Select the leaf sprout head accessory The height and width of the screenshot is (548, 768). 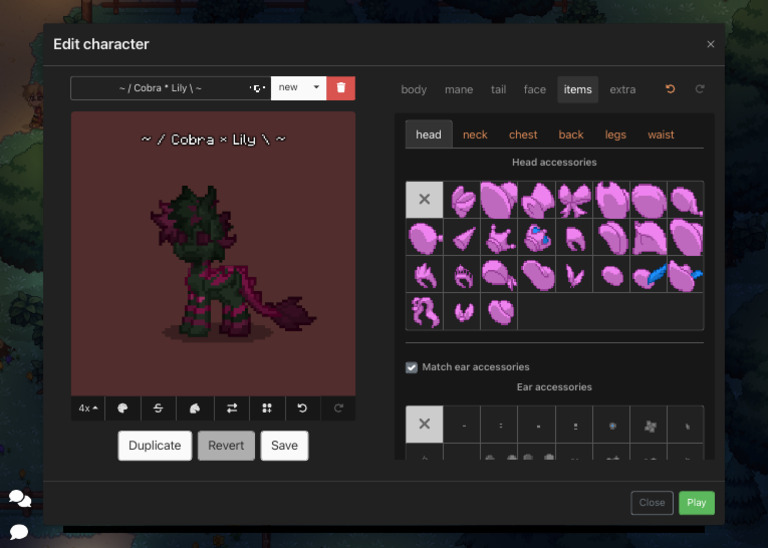[x=574, y=275]
